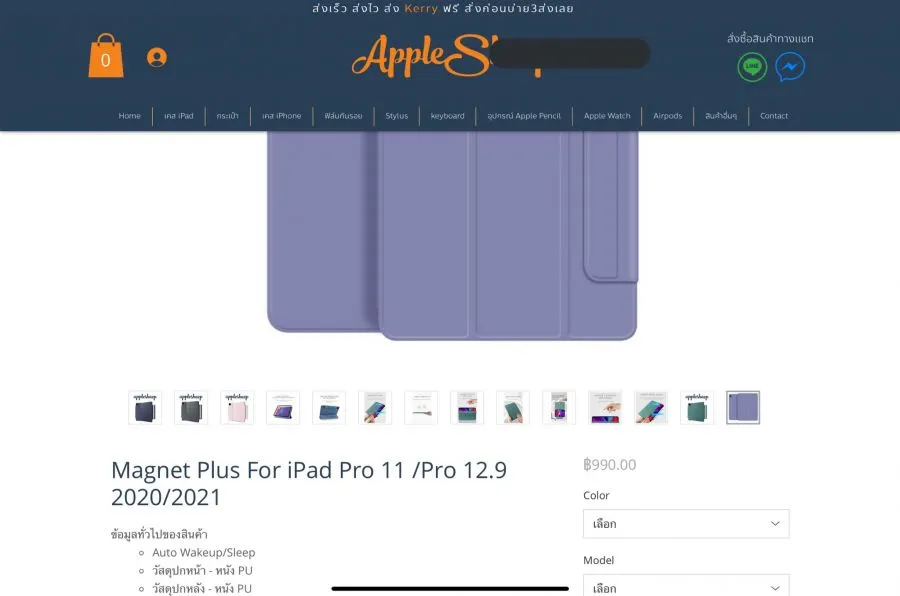Click the main purple case product image
This screenshot has width=900, height=596.
(452, 235)
